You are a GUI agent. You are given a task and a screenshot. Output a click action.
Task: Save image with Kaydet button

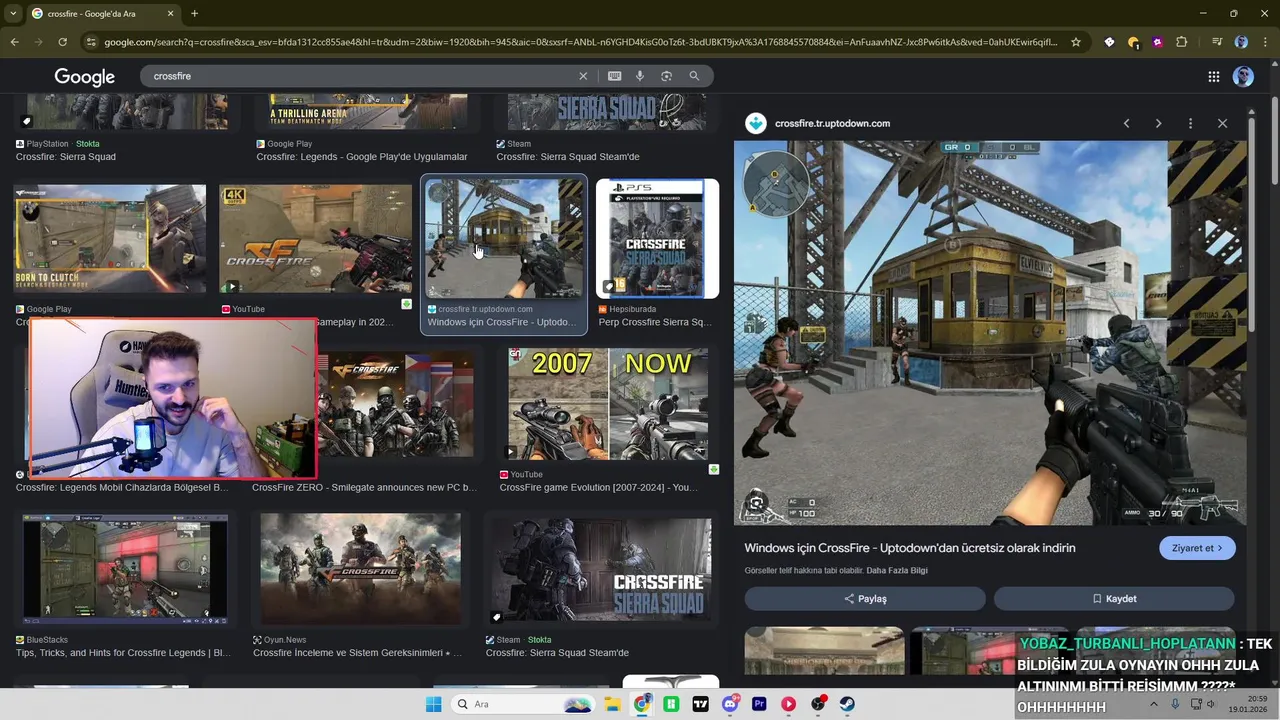point(1114,598)
